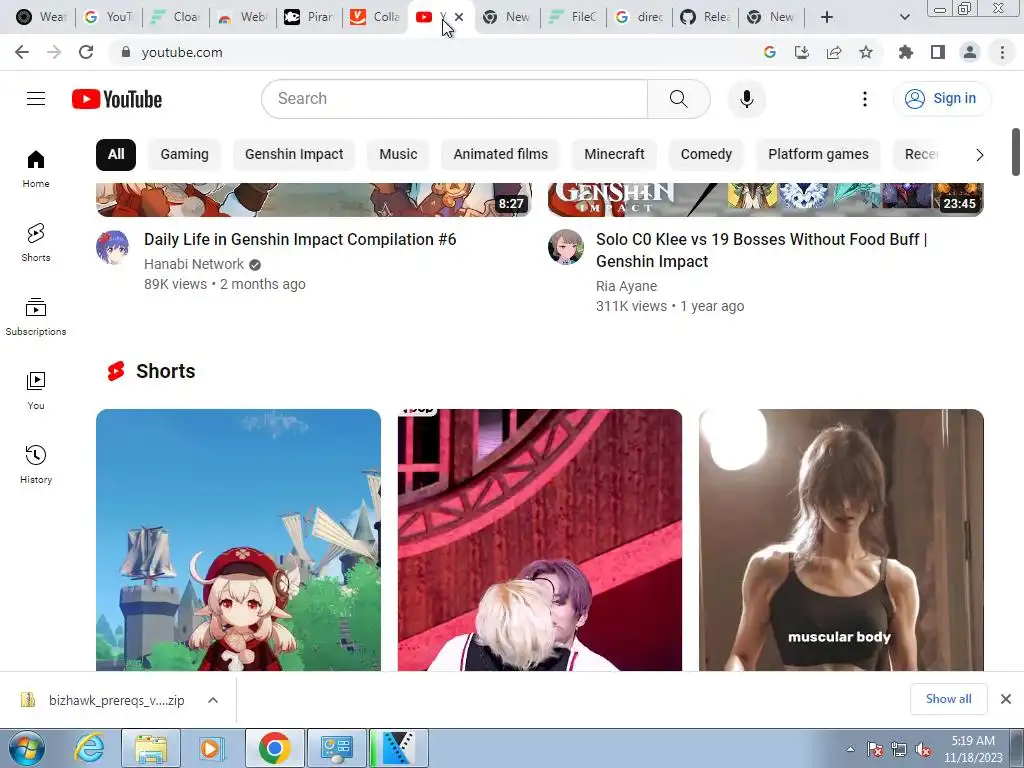The width and height of the screenshot is (1024, 768).
Task: Open Hanabi Network channel link
Action: tap(194, 264)
